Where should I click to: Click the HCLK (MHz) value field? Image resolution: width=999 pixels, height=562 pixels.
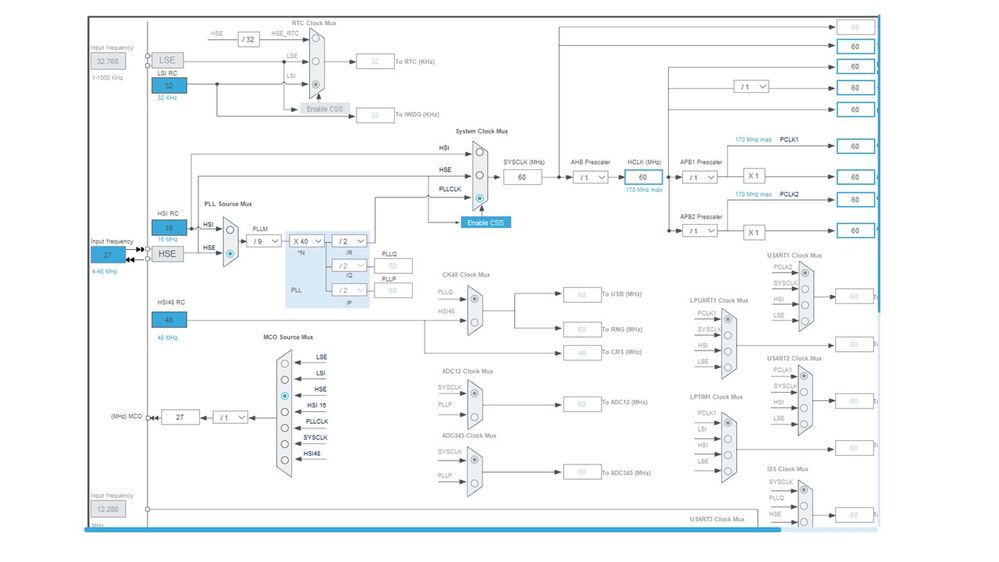pos(643,177)
